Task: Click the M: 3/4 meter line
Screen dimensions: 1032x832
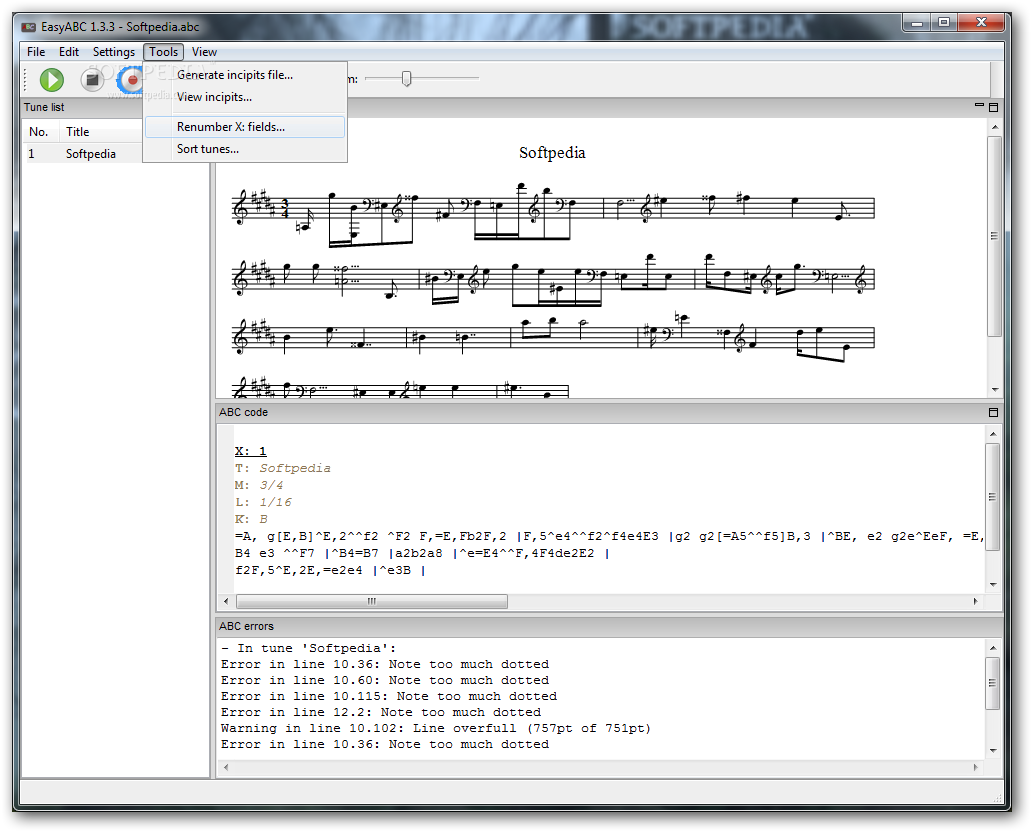Action: click(x=259, y=485)
